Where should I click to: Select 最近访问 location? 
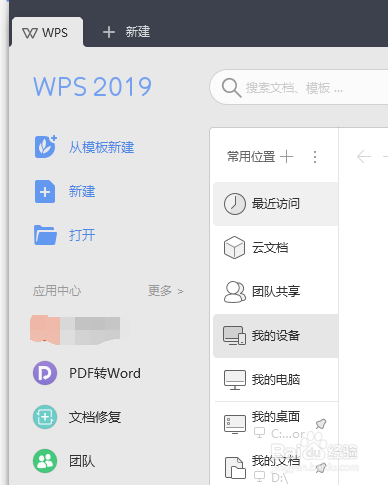tap(276, 204)
